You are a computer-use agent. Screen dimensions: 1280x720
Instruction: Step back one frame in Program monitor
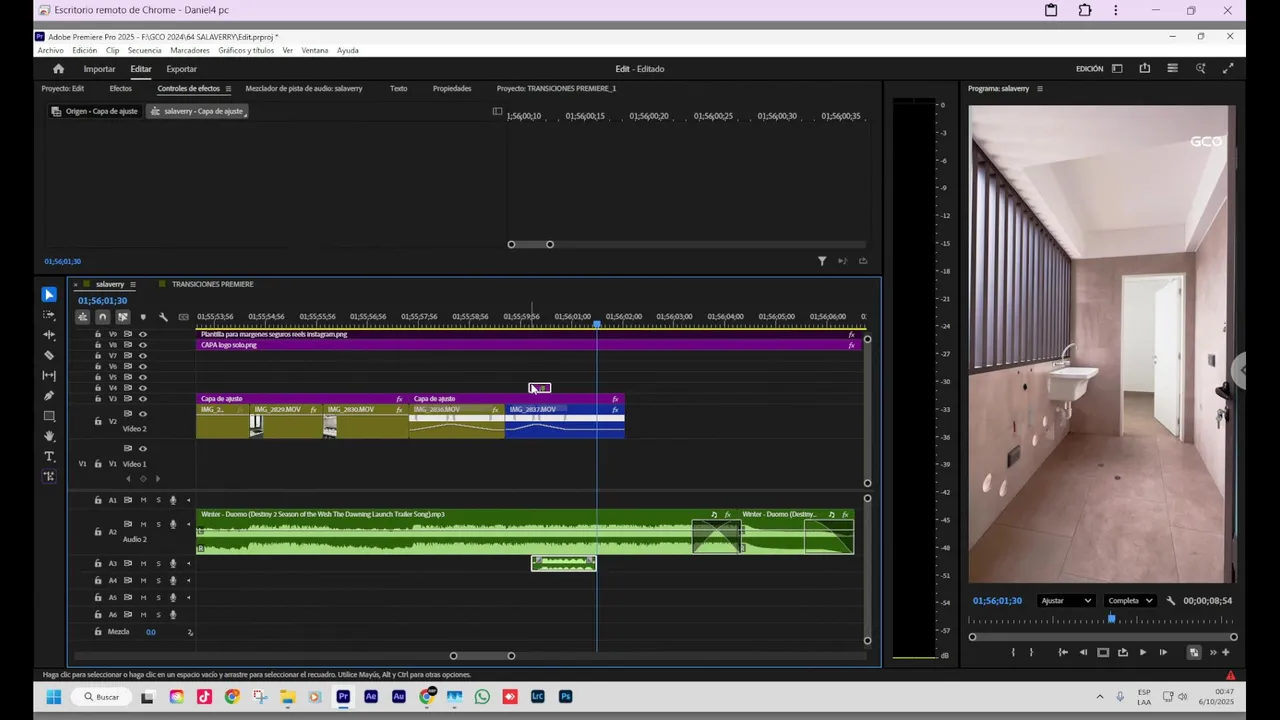(1083, 652)
